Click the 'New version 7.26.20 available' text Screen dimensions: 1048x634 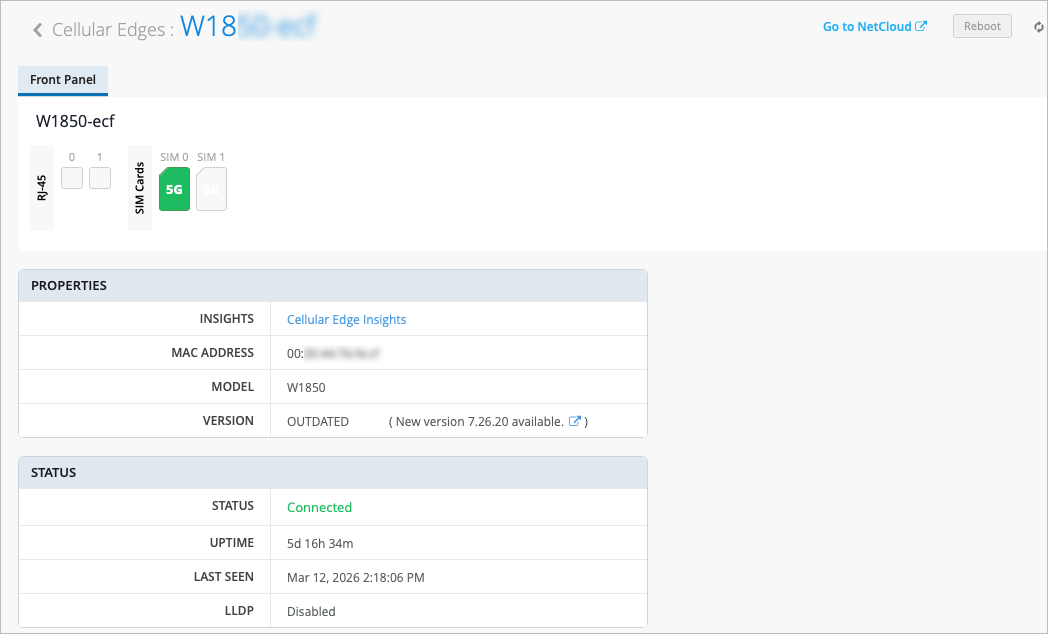(479, 422)
